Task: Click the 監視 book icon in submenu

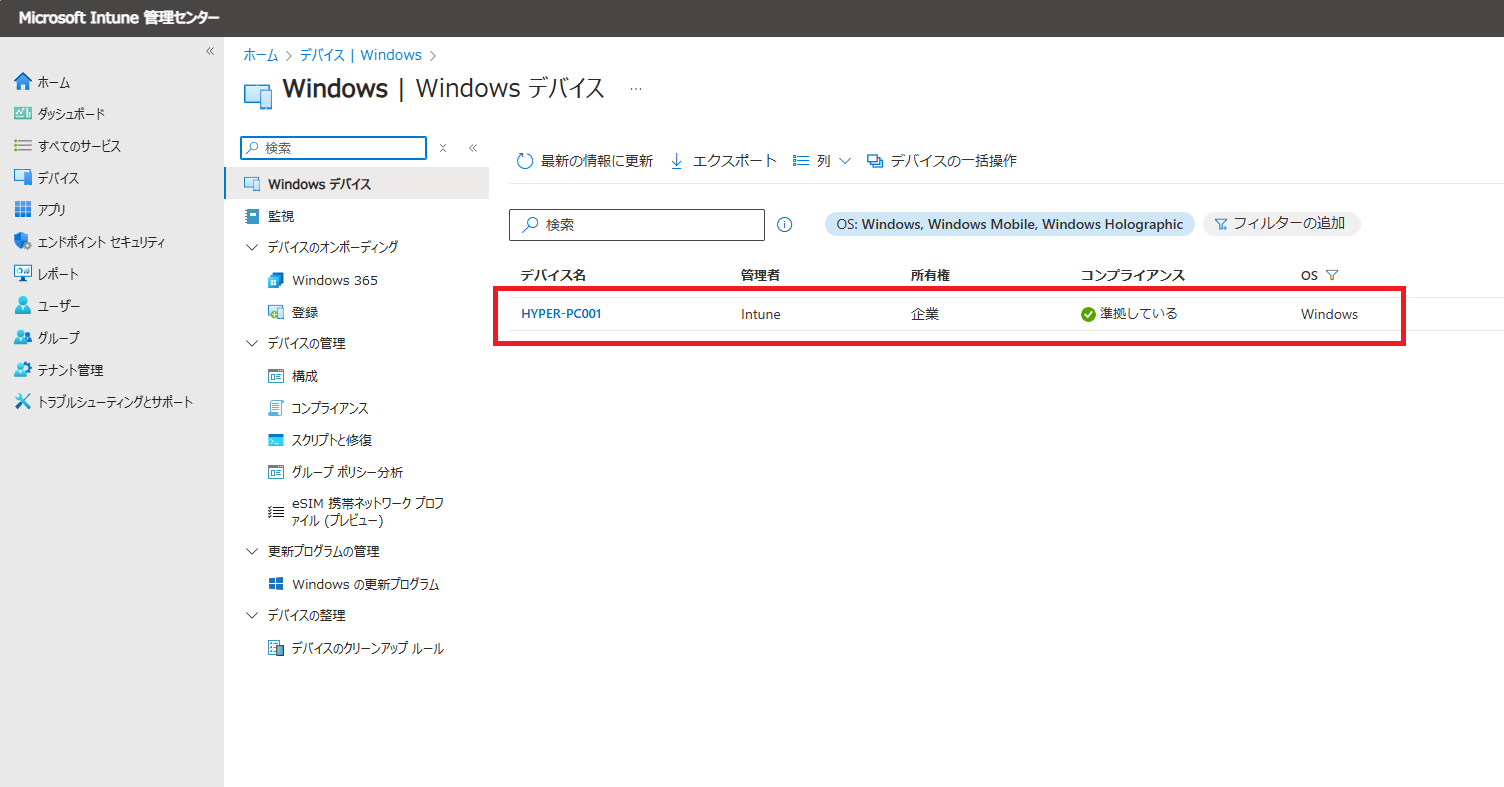Action: 252,216
